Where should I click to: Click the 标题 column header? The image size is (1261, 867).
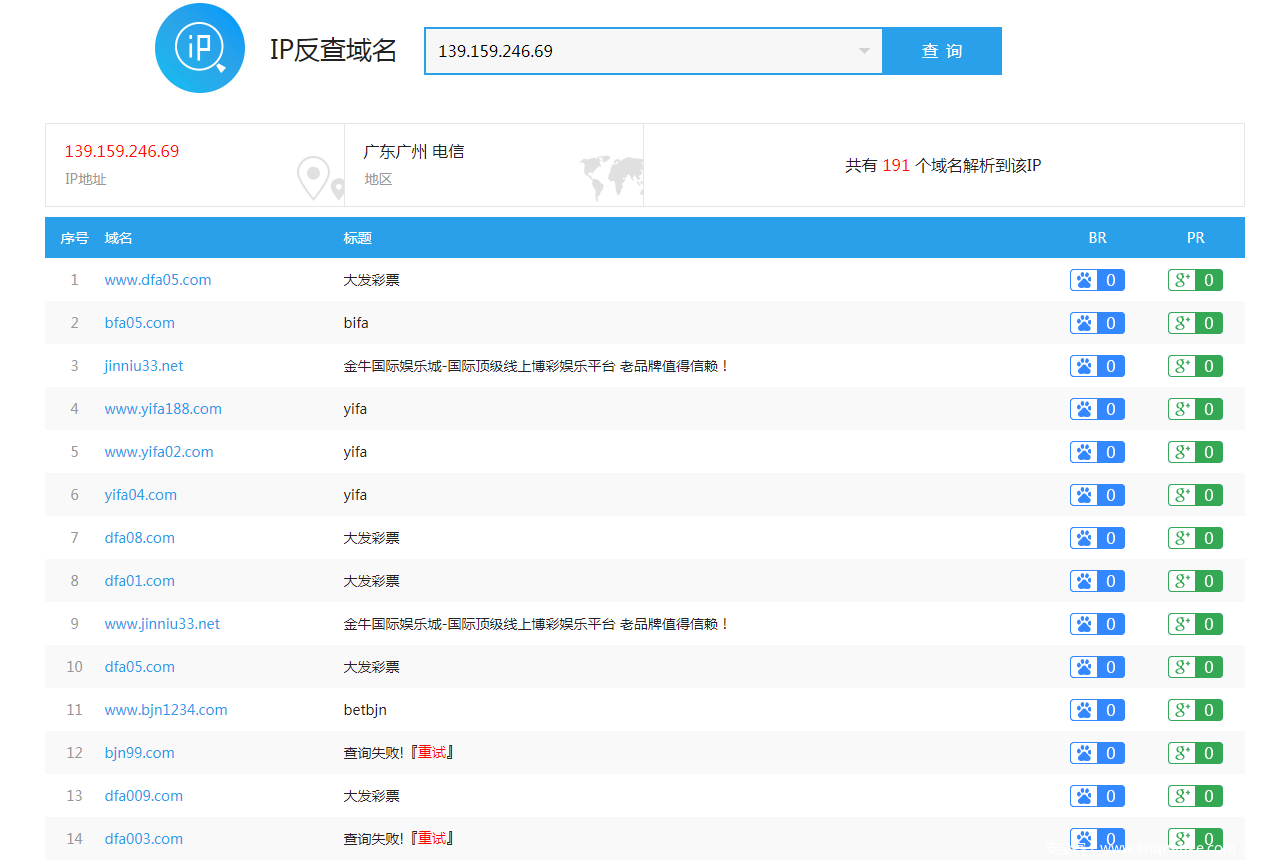358,238
